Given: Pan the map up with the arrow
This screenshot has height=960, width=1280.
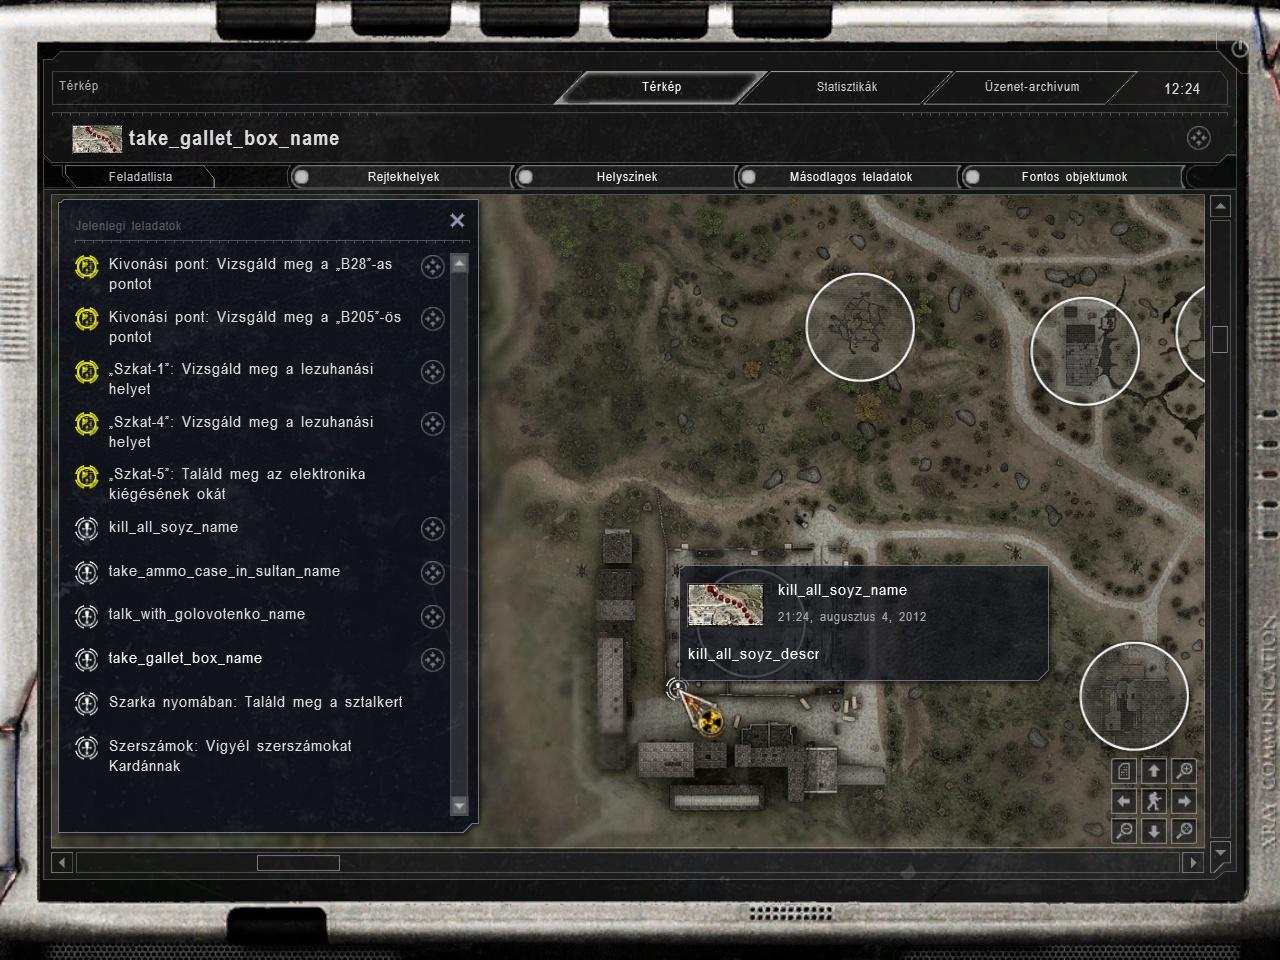Looking at the screenshot, I should (x=1154, y=771).
